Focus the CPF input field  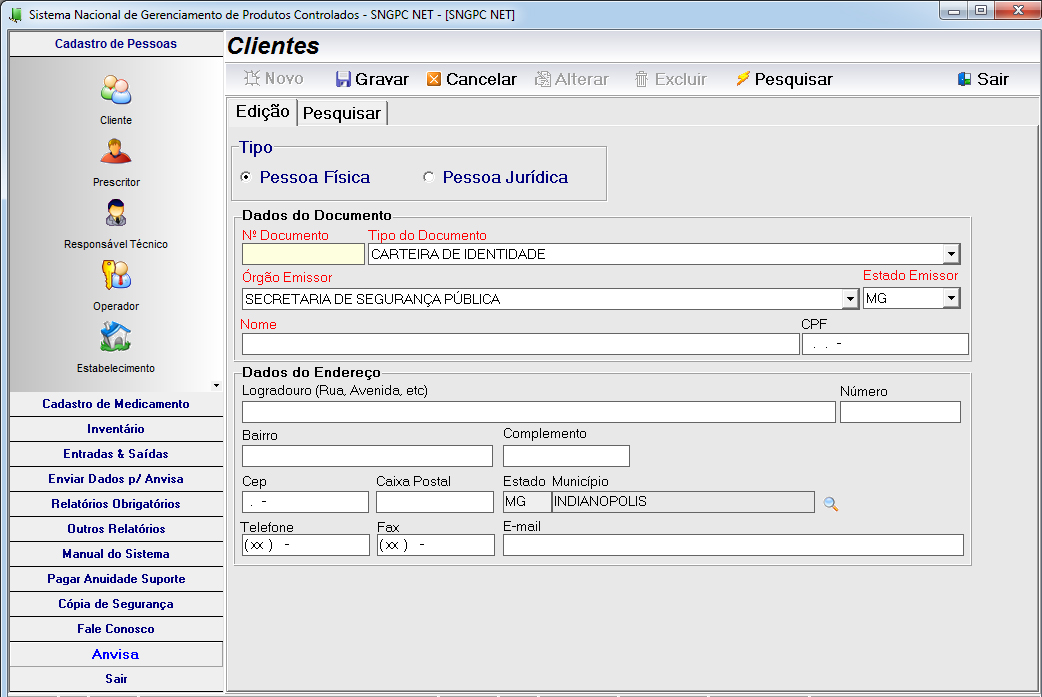pos(885,344)
